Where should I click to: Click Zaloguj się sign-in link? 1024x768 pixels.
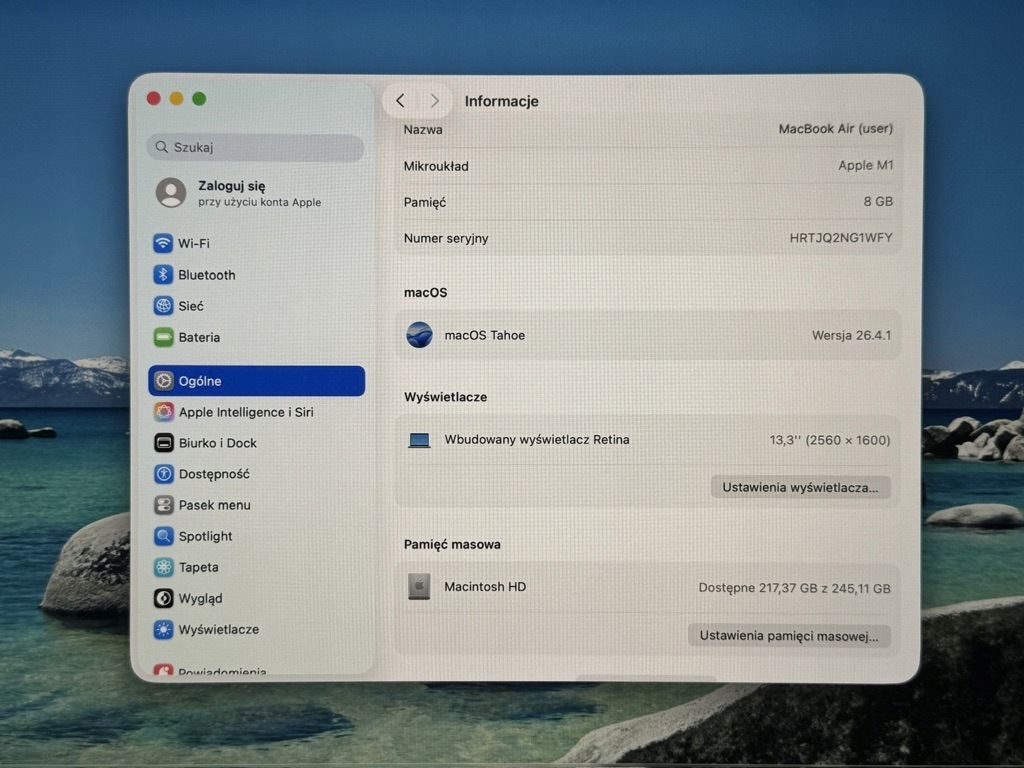[x=232, y=186]
